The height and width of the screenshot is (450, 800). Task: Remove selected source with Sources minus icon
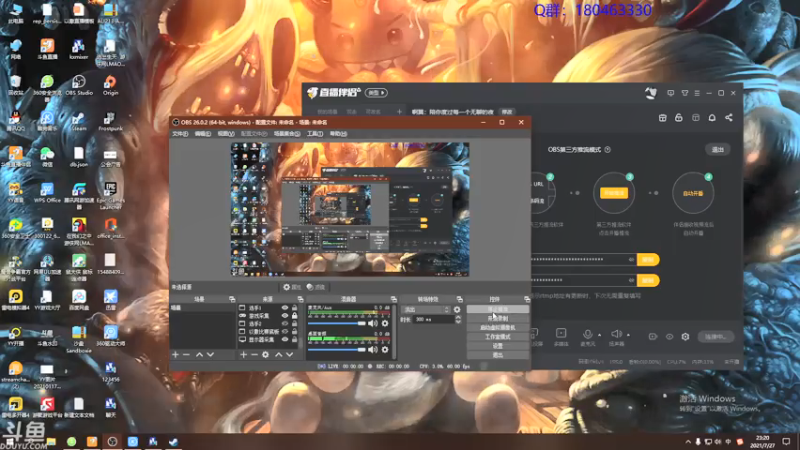click(254, 355)
